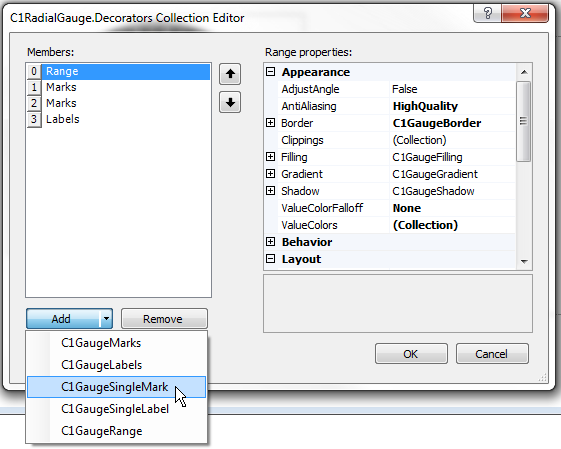Select the Labels member at index 3
The width and height of the screenshot is (561, 449).
(x=118, y=119)
